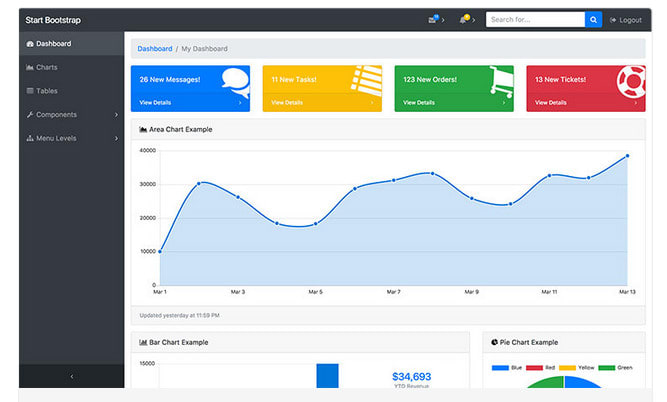Click the area chart icon in panel header
The image size is (667, 402).
(x=143, y=129)
